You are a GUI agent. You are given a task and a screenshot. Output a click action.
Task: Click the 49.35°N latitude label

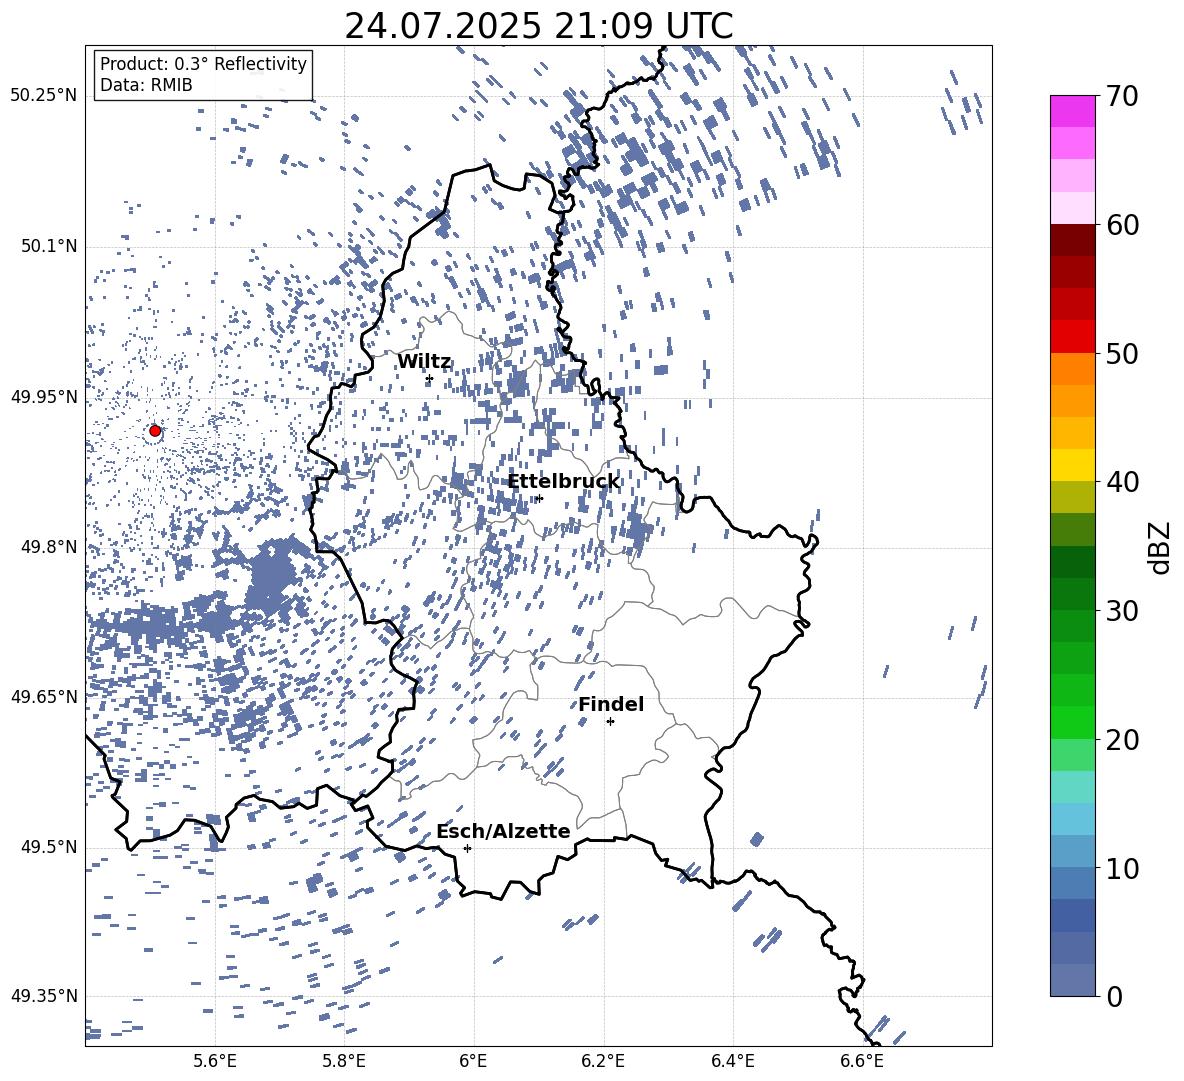pyautogui.click(x=44, y=996)
